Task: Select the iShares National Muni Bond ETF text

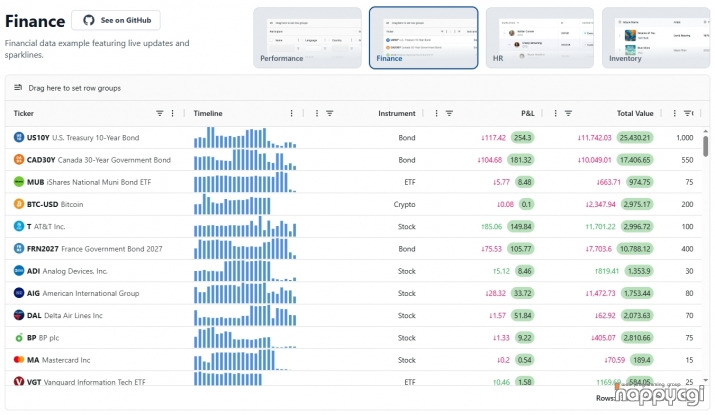Action: 98,182
